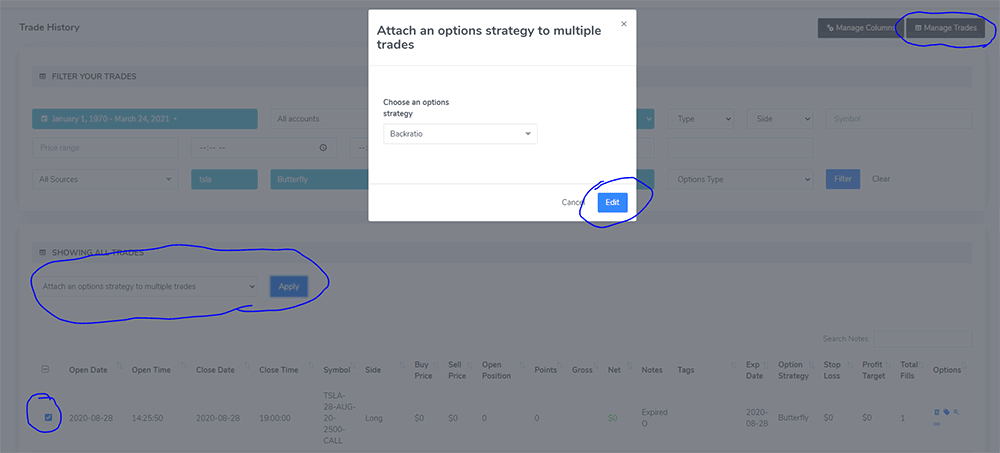Click the Expired O note cell
The image size is (1000, 453).
[654, 418]
